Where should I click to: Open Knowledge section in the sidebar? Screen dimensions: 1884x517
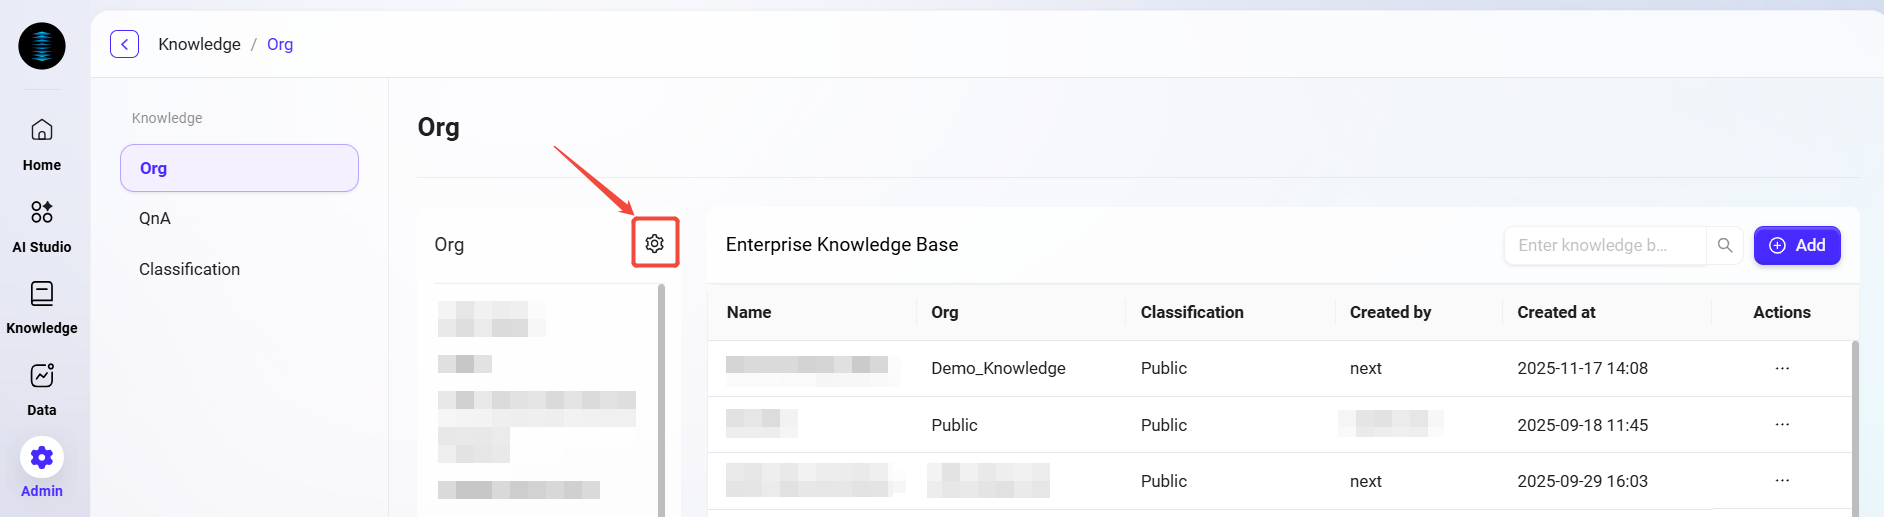[42, 306]
